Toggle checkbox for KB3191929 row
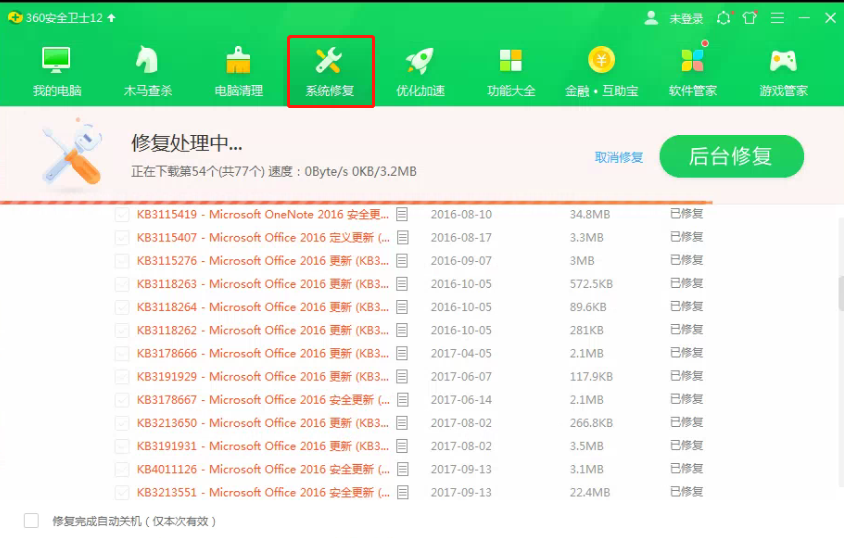 (x=122, y=377)
